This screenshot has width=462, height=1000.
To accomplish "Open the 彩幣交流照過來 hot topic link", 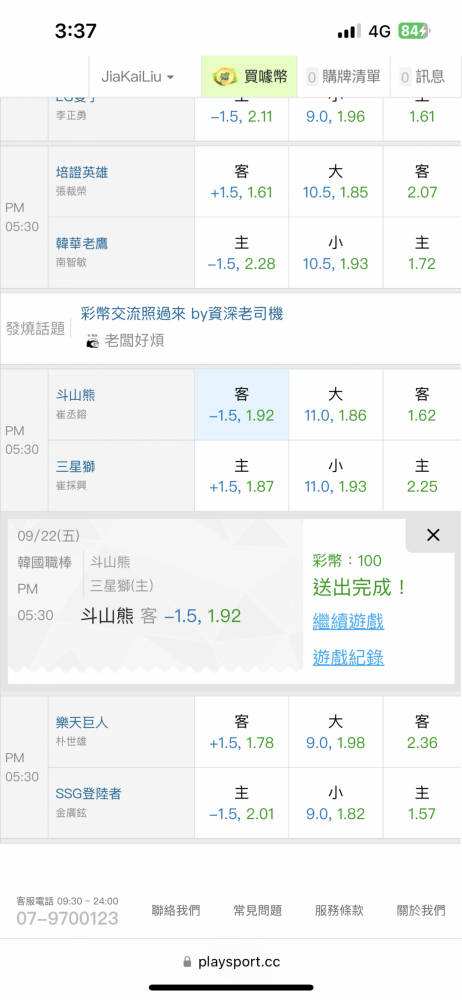I will pyautogui.click(x=182, y=313).
